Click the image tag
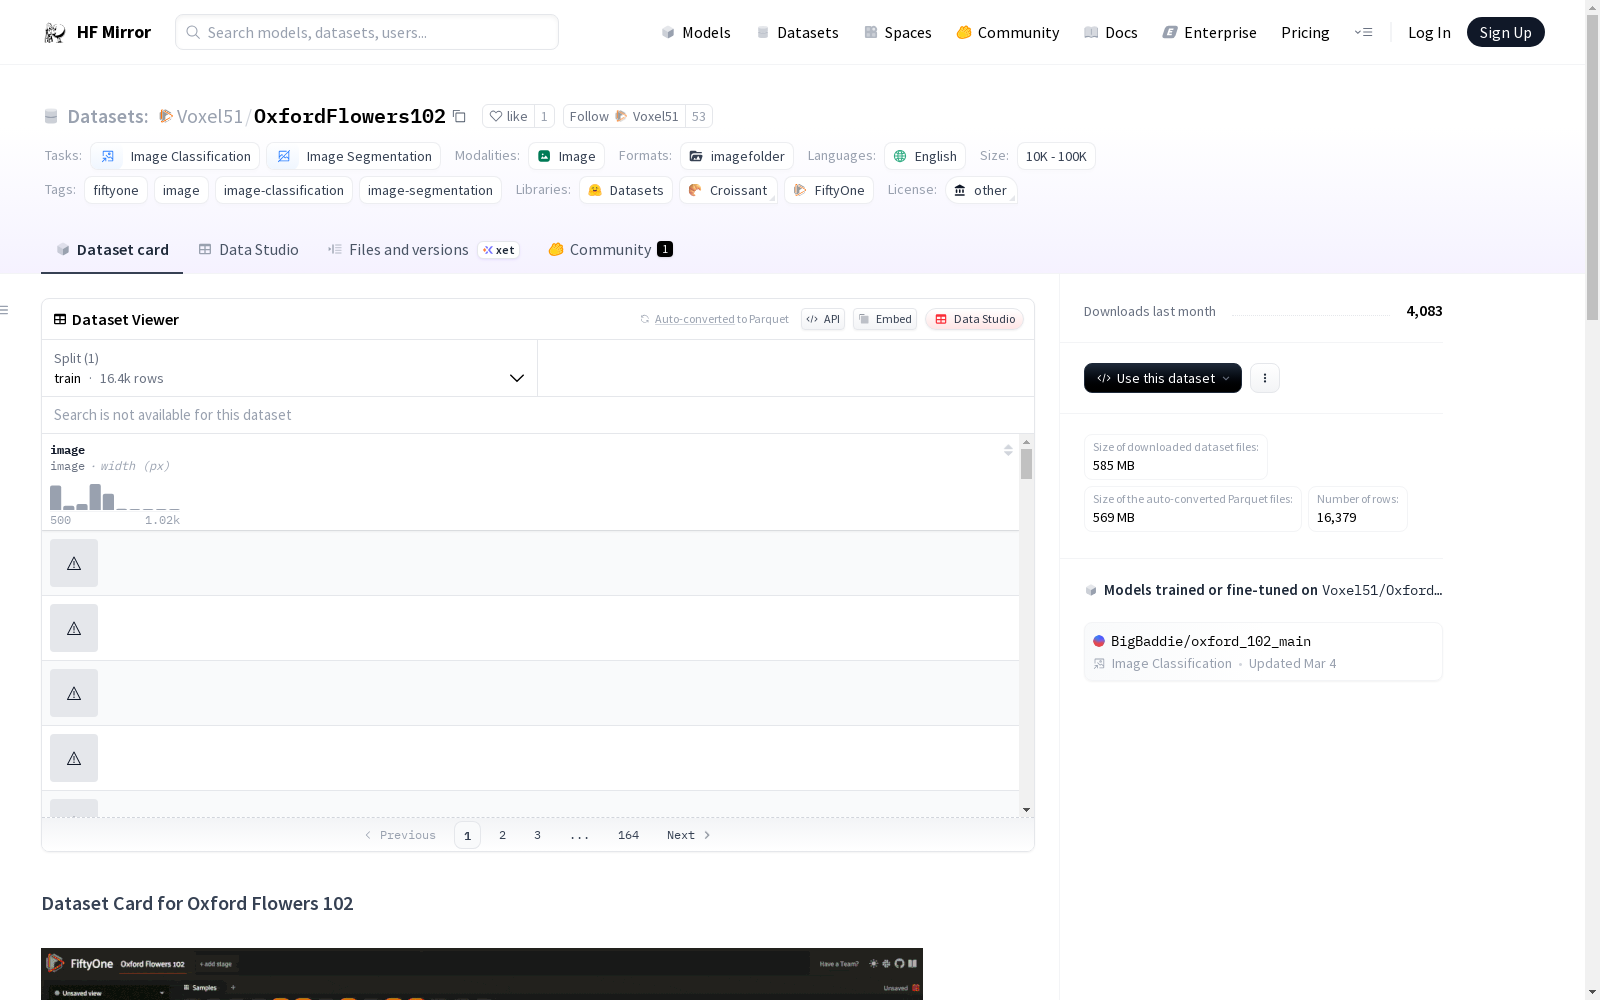 coord(181,190)
